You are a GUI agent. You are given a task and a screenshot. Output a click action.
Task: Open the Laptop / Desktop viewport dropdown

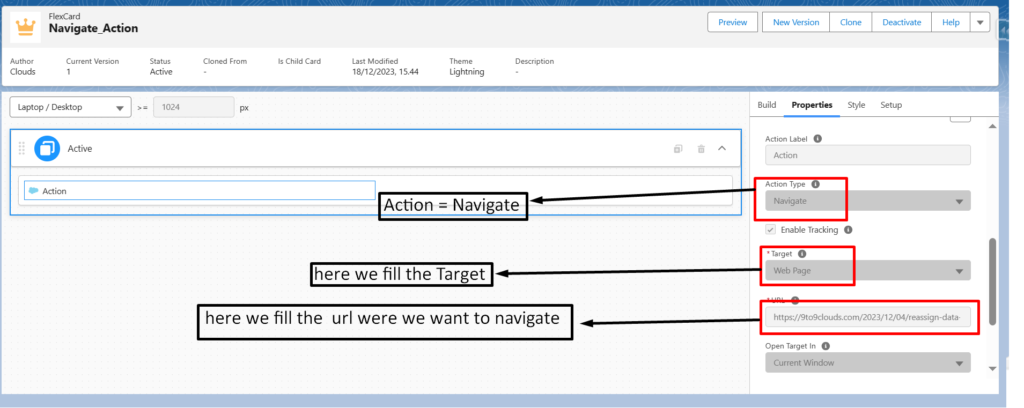coord(71,107)
